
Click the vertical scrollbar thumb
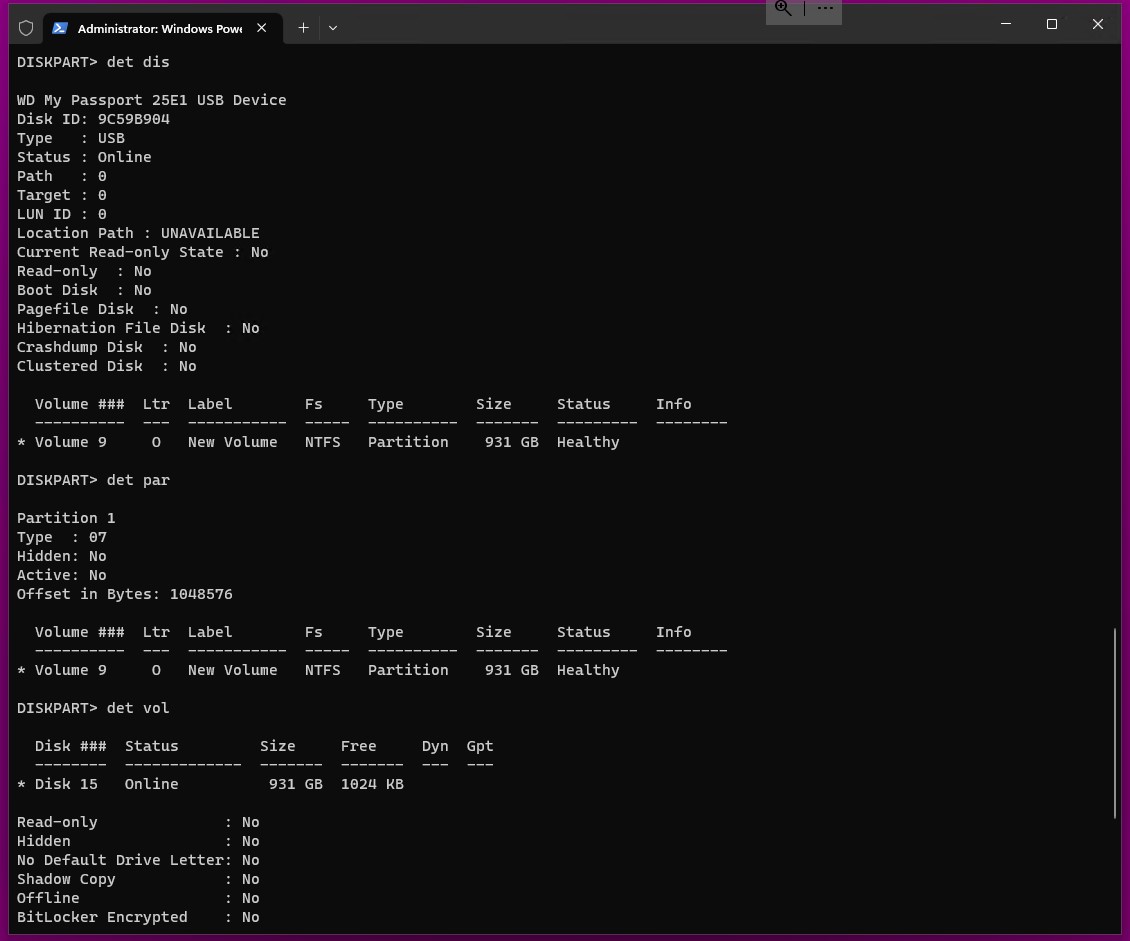point(1115,722)
